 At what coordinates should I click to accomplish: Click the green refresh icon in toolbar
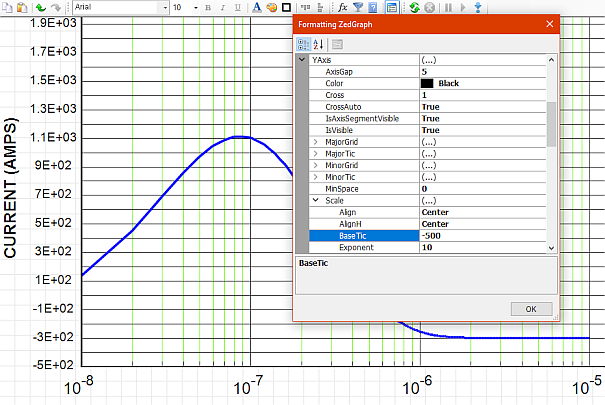[x=415, y=7]
